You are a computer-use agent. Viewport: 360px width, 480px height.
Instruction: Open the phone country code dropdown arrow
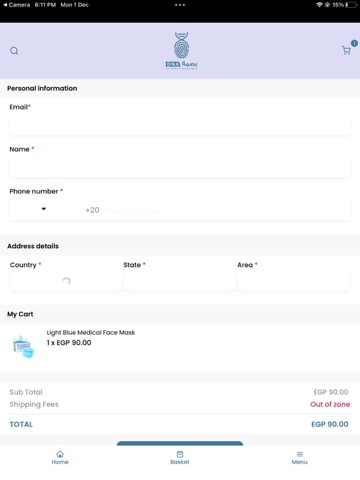(x=44, y=209)
